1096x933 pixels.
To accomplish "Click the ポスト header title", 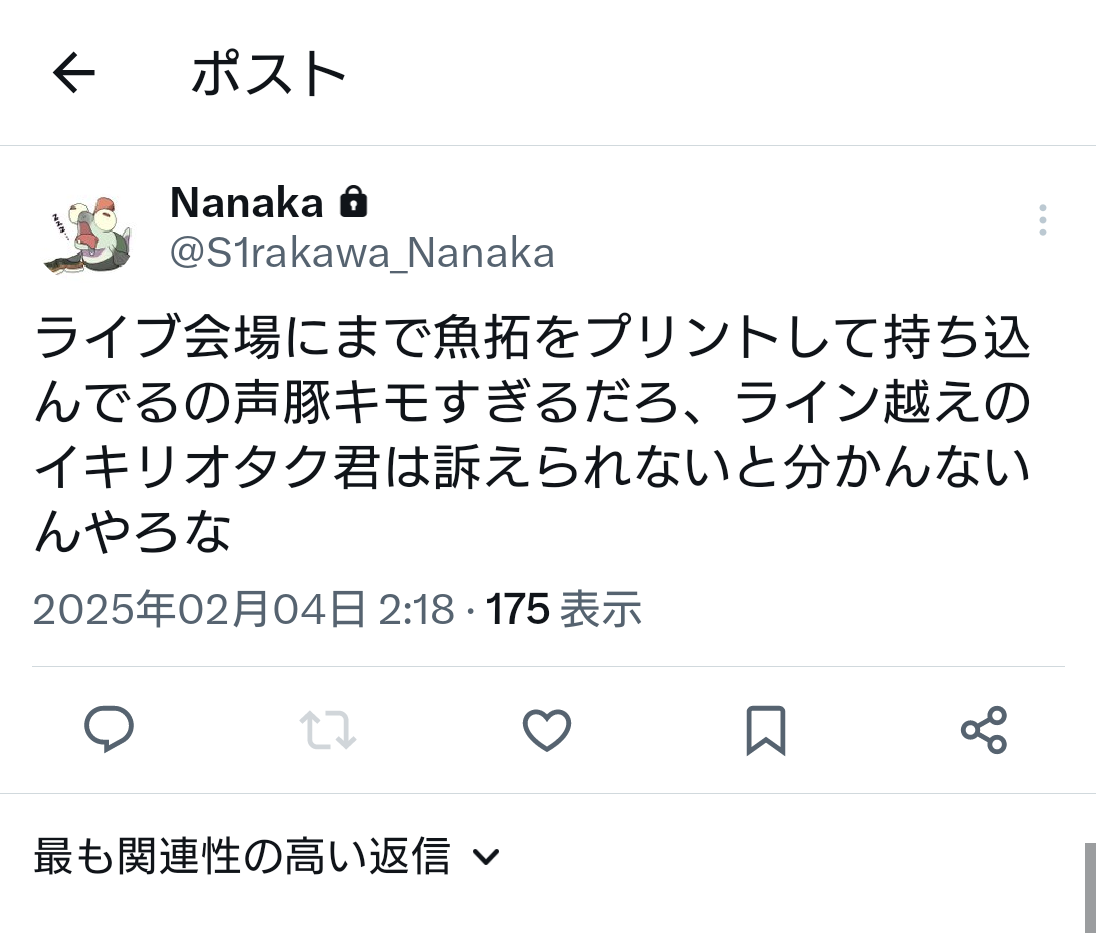I will pos(268,73).
